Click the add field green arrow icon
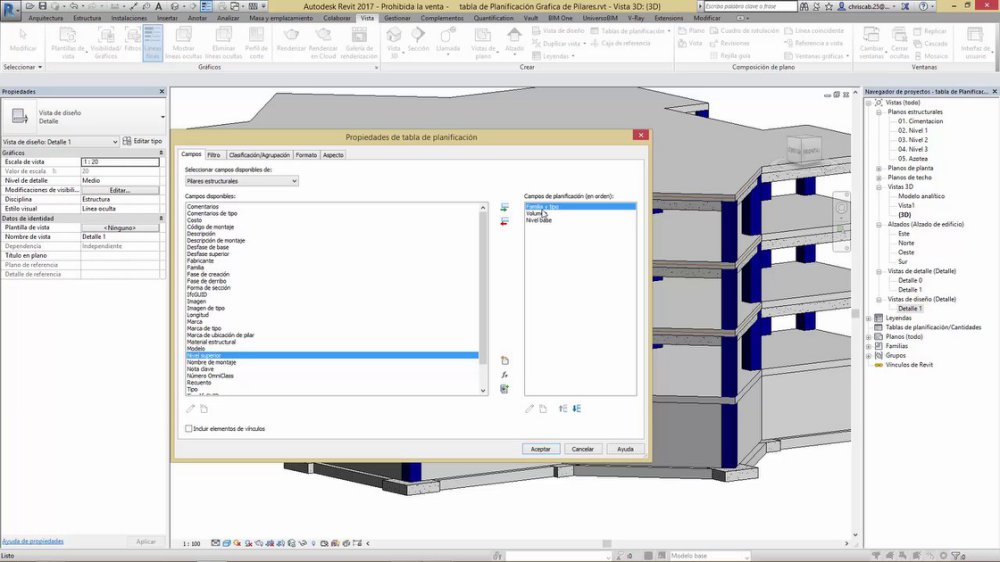The image size is (1000, 562). [504, 208]
